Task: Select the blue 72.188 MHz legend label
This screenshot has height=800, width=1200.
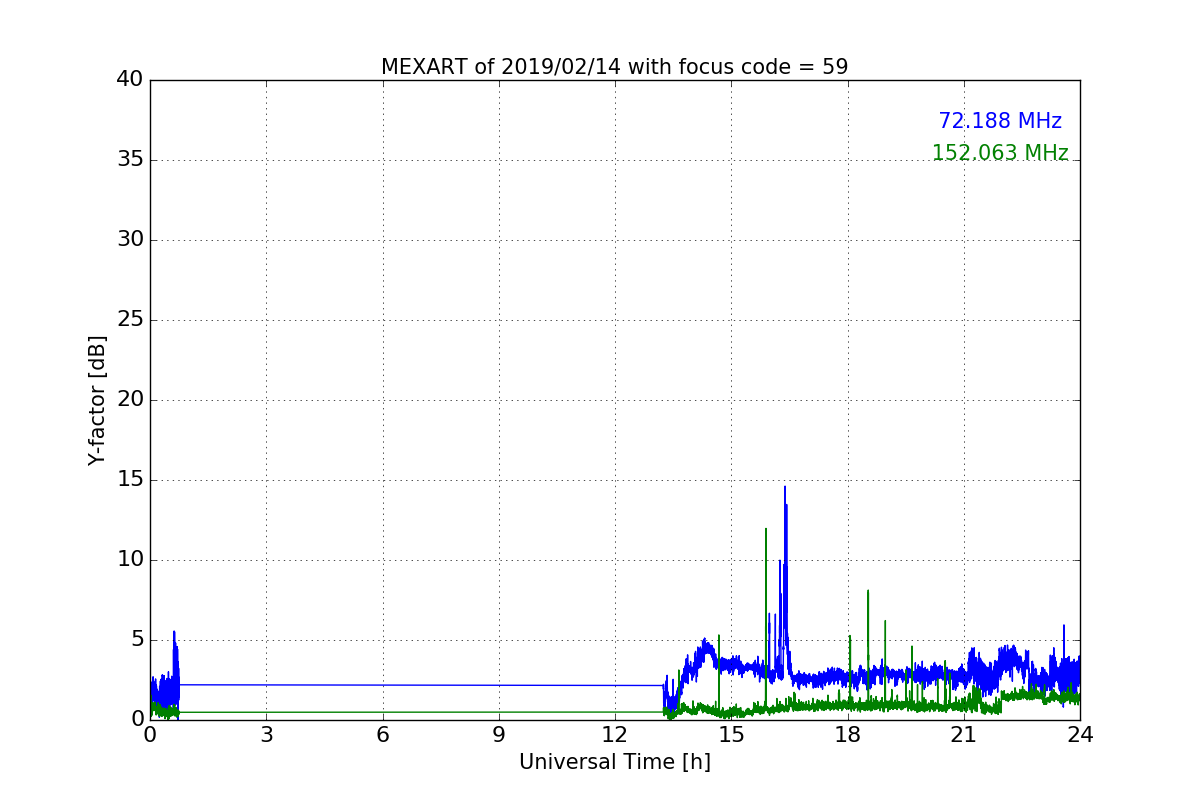Action: tap(1000, 121)
